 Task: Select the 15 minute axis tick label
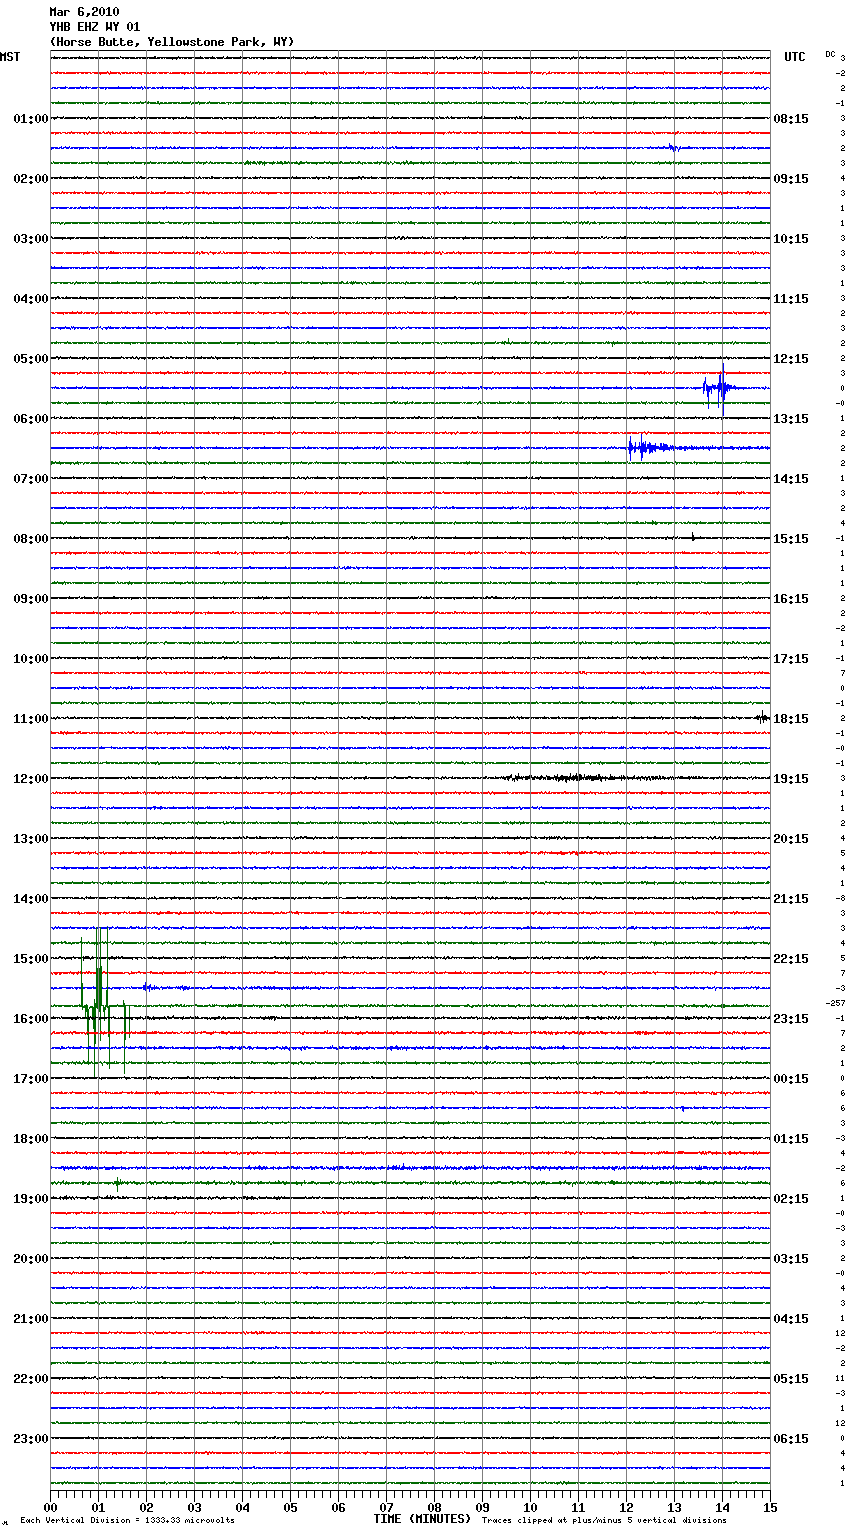tap(769, 1507)
